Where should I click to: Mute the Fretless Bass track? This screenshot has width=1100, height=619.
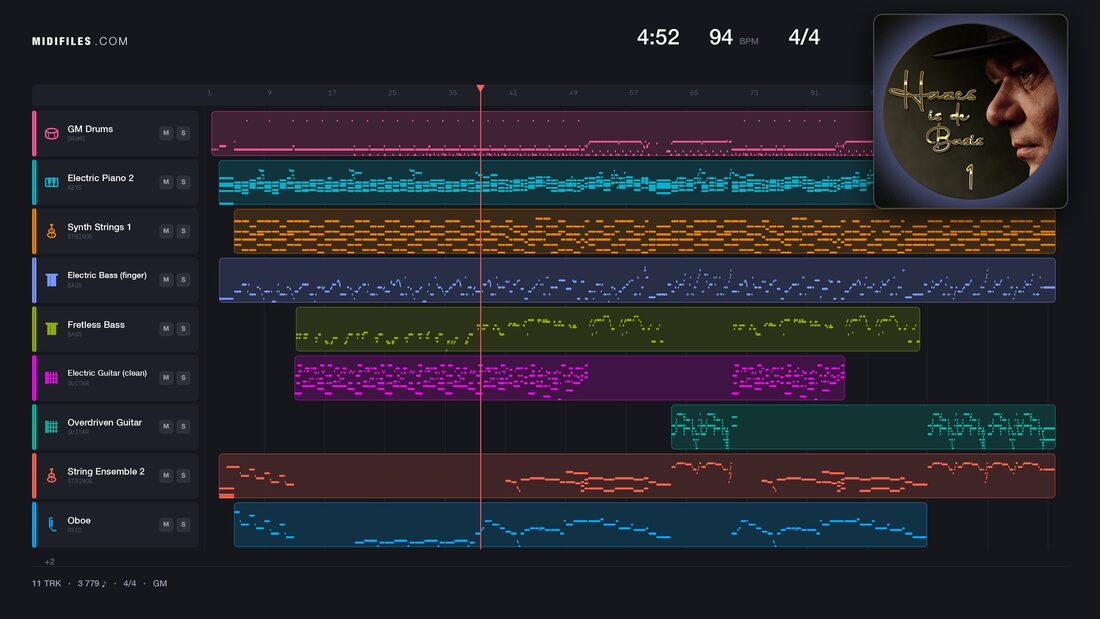point(166,328)
